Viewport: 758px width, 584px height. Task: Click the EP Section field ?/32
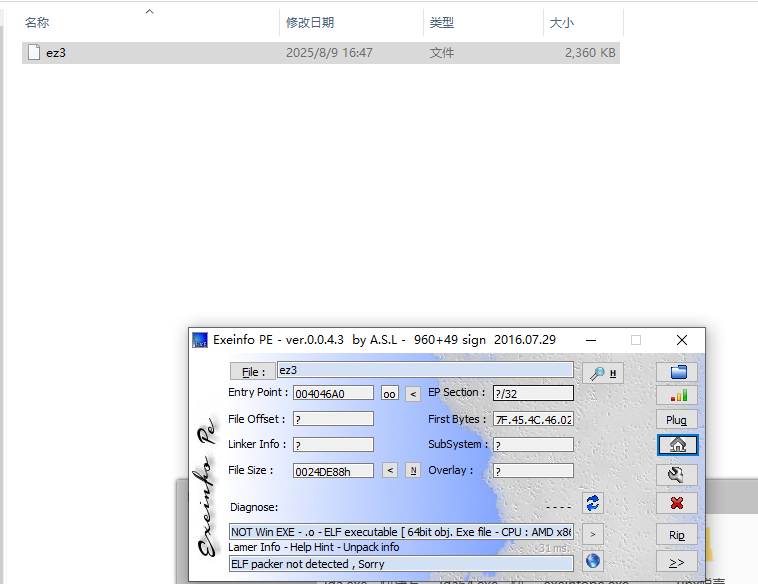pos(533,393)
